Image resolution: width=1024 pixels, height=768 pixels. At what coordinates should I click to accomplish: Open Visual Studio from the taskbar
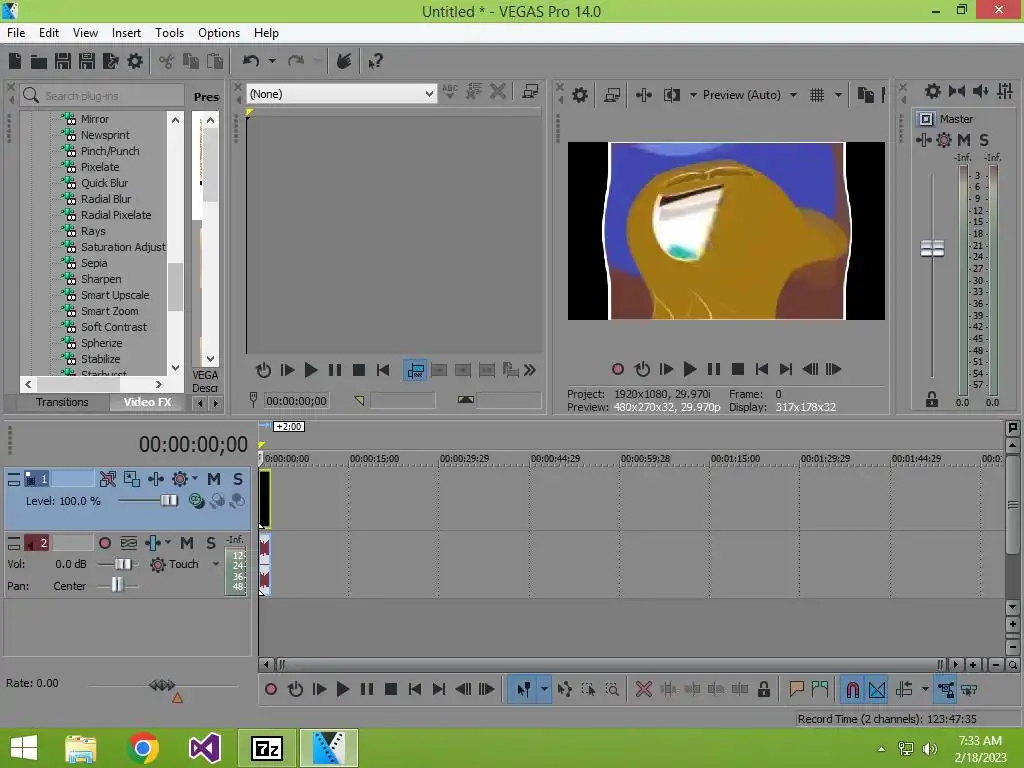tap(204, 748)
